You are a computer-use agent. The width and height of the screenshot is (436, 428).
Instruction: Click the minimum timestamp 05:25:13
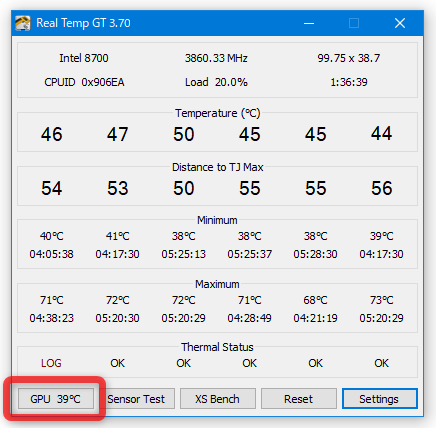click(184, 254)
